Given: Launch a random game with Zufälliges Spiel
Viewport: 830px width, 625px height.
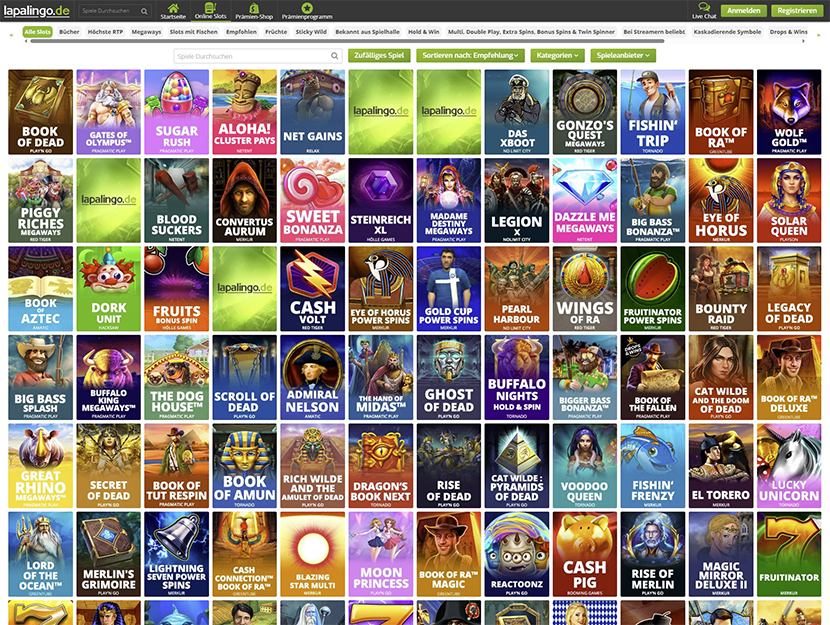Looking at the screenshot, I should click(x=379, y=55).
